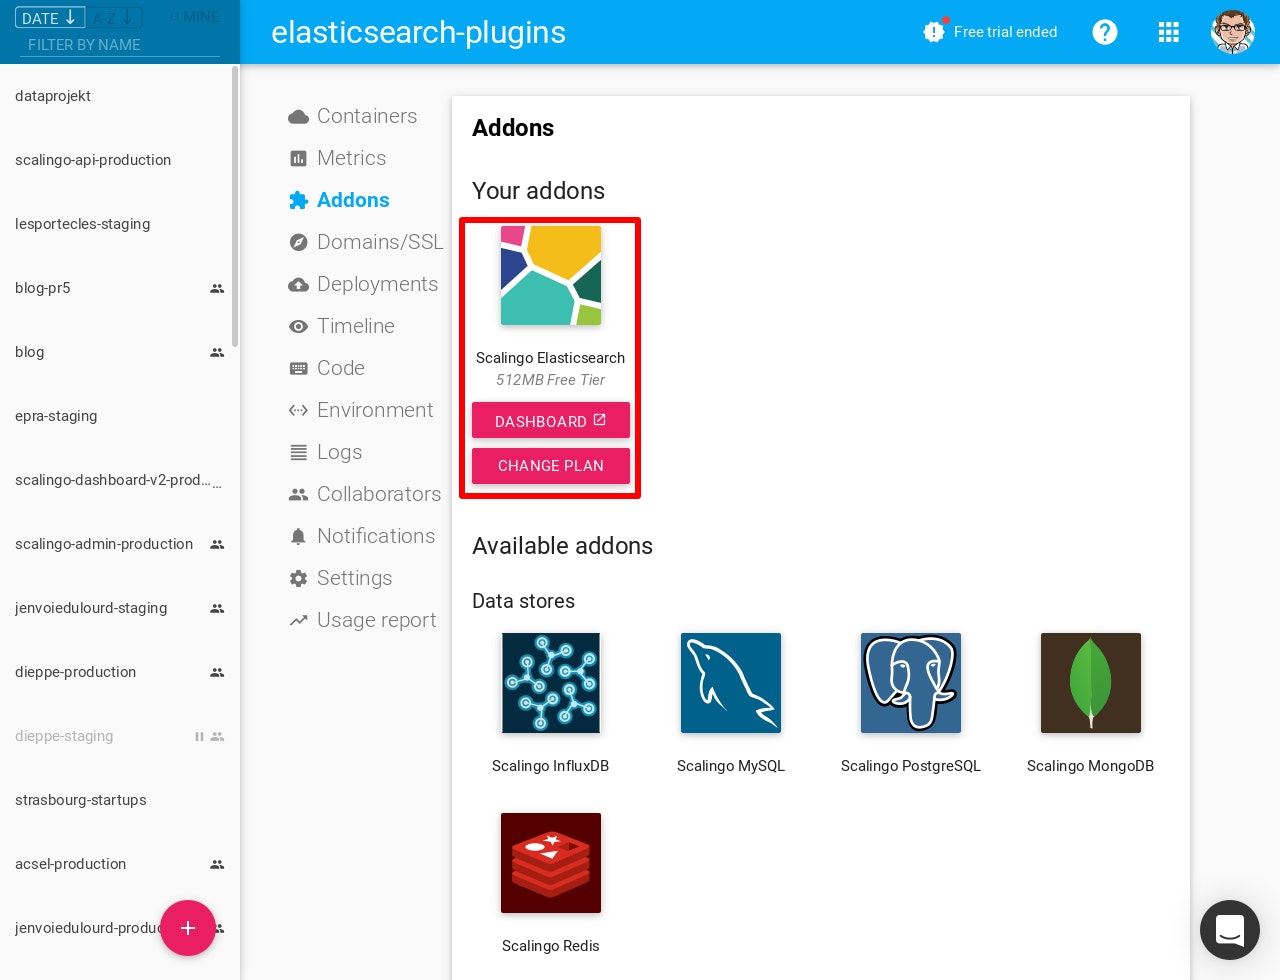Sort the app list by DATE
The image size is (1280, 980).
click(50, 18)
